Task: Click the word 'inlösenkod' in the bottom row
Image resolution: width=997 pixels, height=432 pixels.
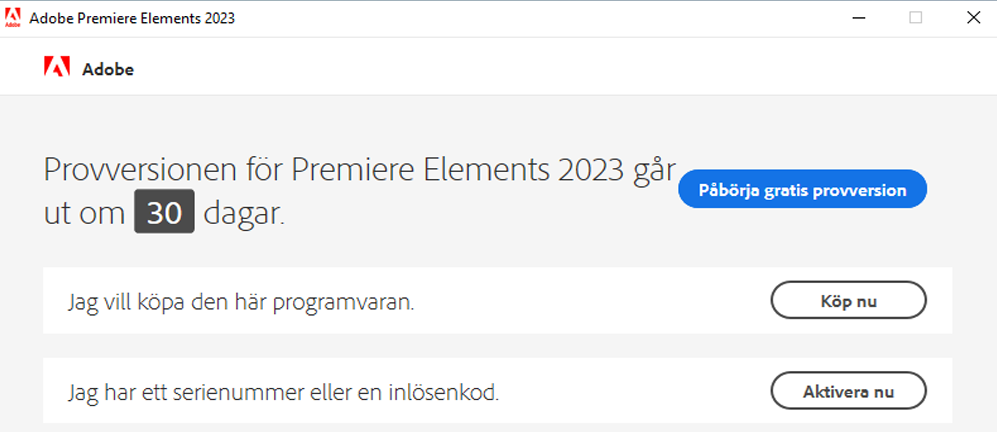Action: tap(447, 392)
